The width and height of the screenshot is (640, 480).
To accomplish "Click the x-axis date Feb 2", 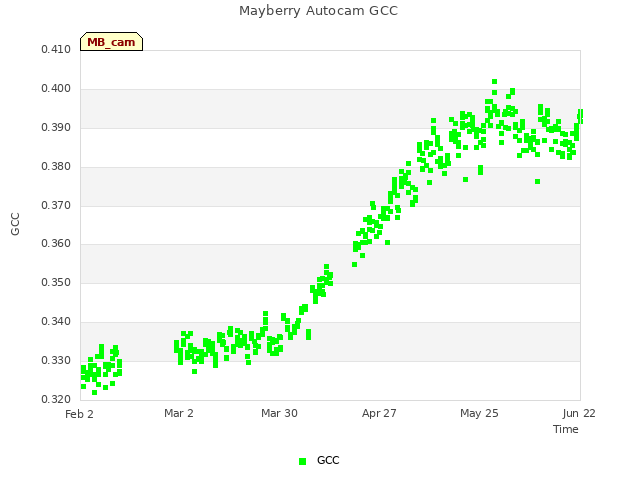I will pos(79,414).
